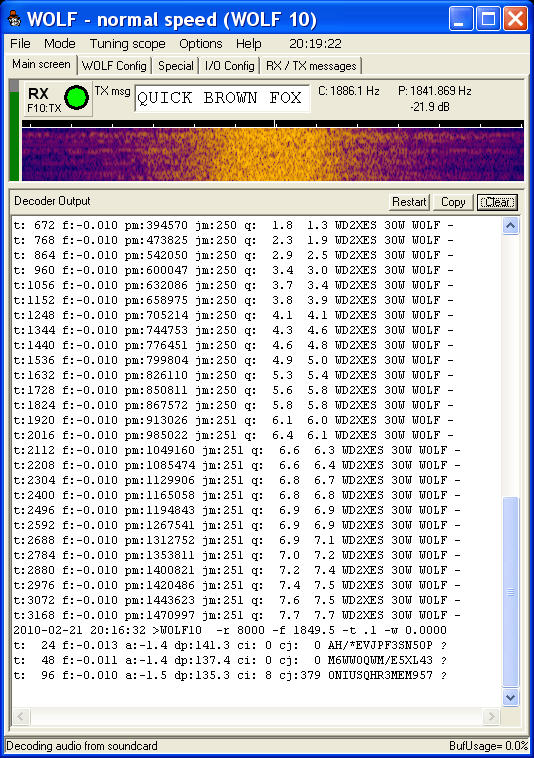Open the Mode menu
This screenshot has height=758, width=534.
[59, 44]
